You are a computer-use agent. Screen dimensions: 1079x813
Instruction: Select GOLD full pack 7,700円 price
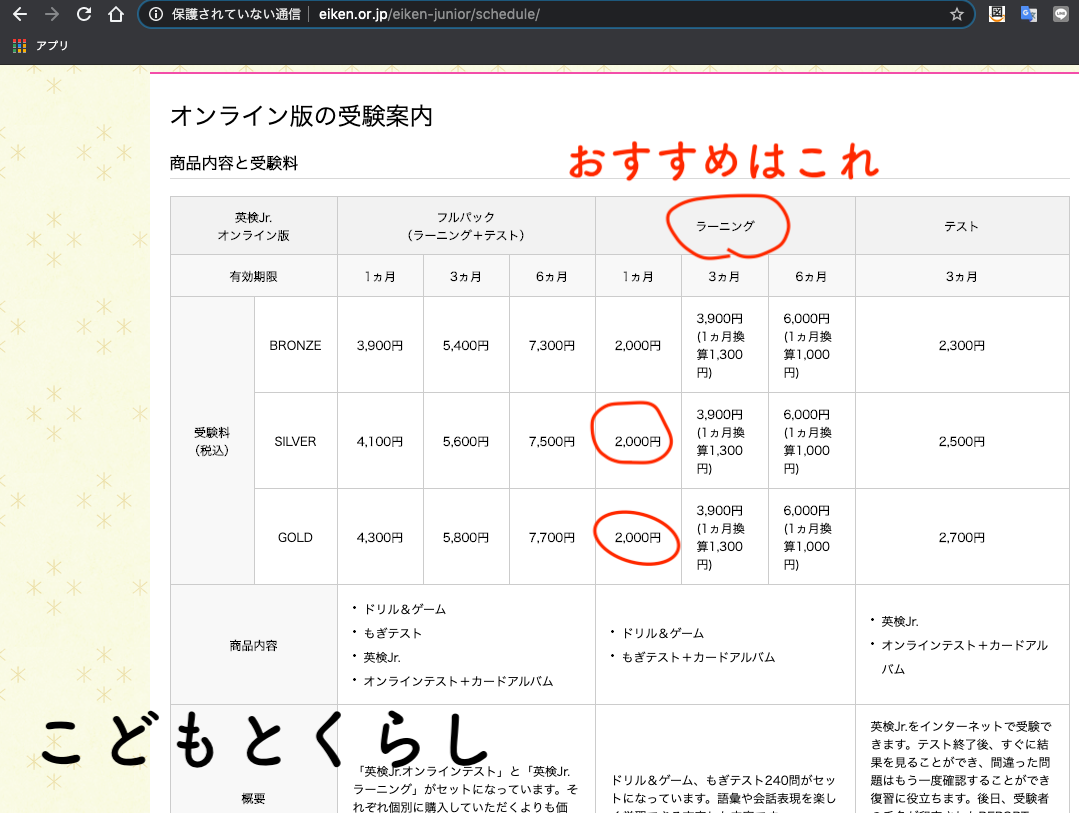[x=552, y=538]
